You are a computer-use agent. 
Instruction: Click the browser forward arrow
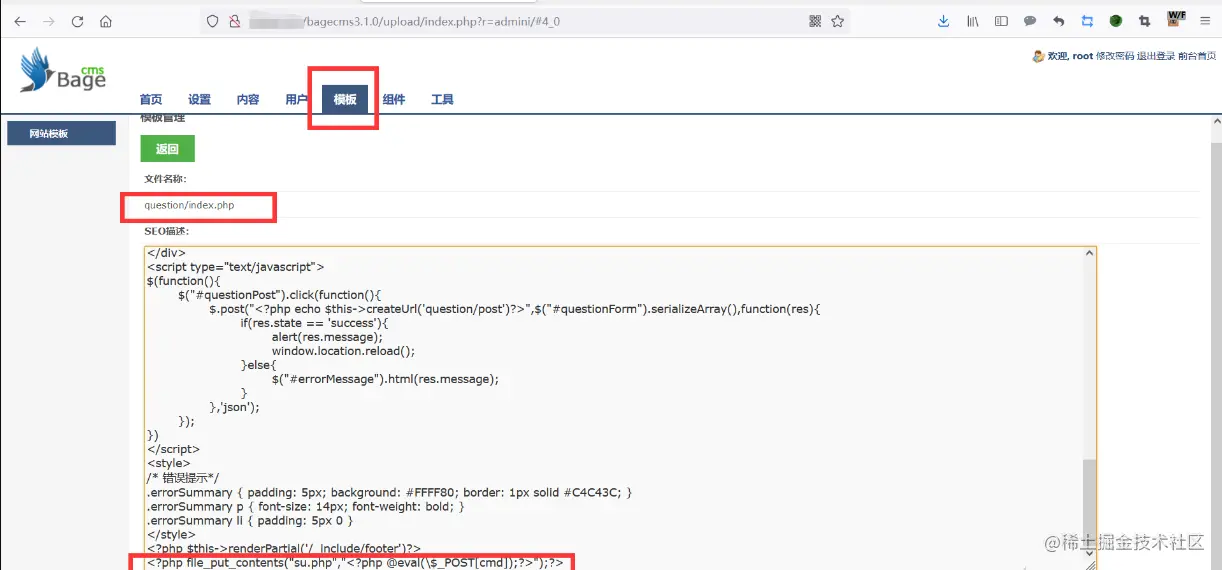(48, 21)
